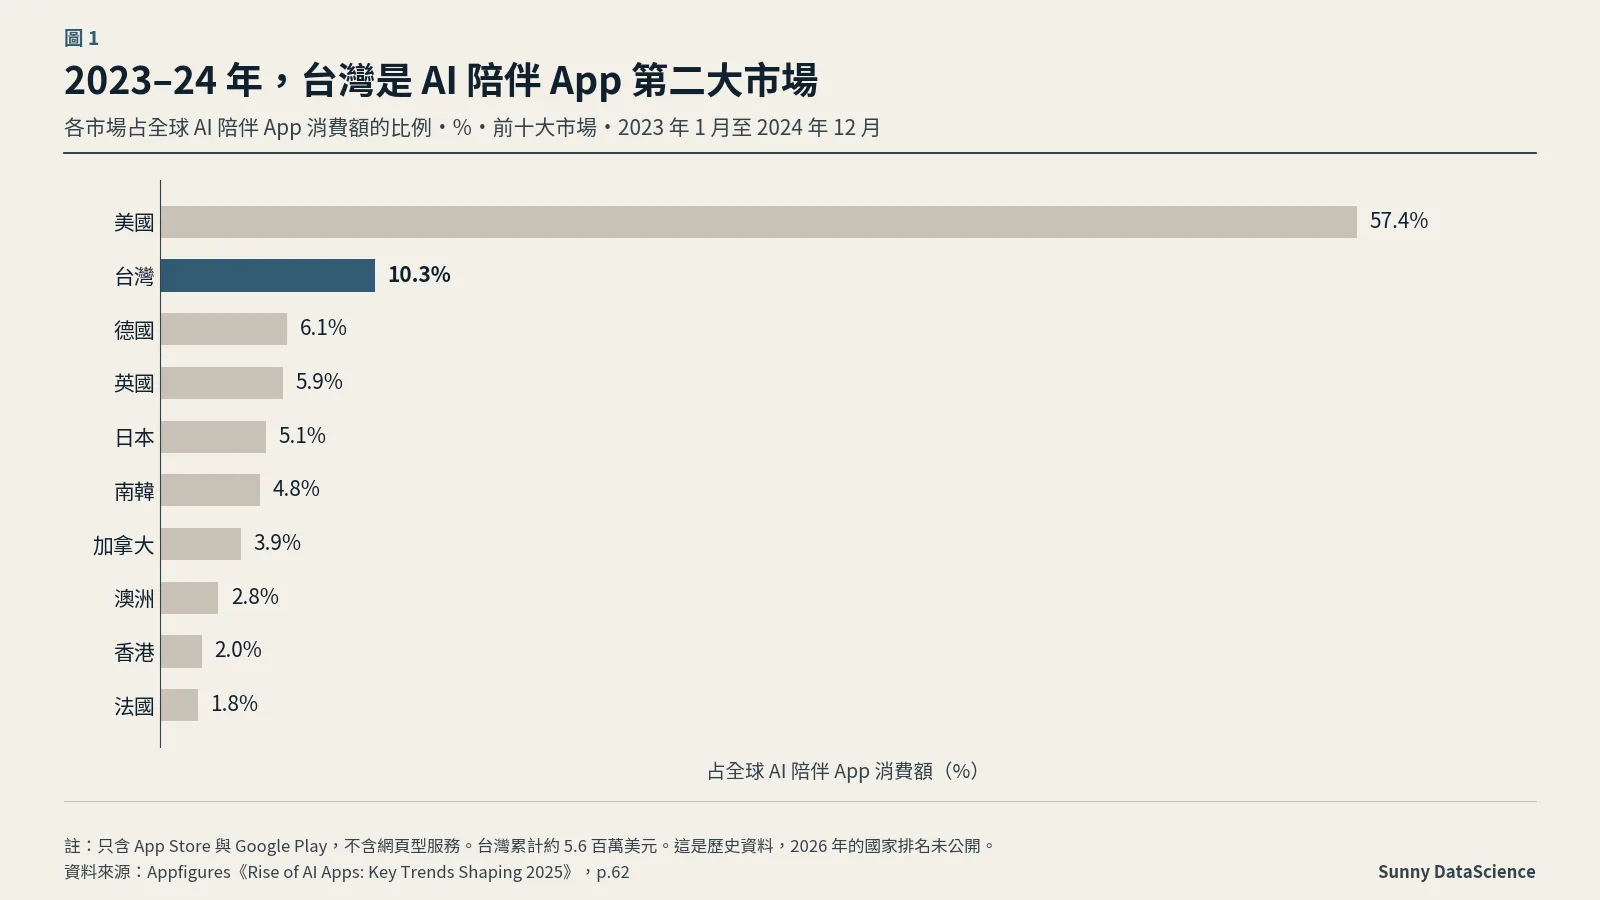Click the 5.1% value label
This screenshot has width=1600, height=900.
(302, 436)
